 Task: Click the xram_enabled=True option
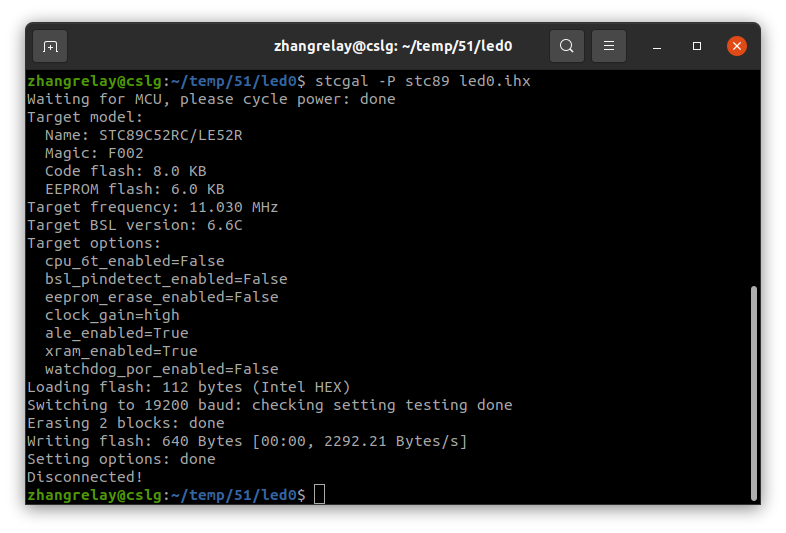[x=121, y=352]
